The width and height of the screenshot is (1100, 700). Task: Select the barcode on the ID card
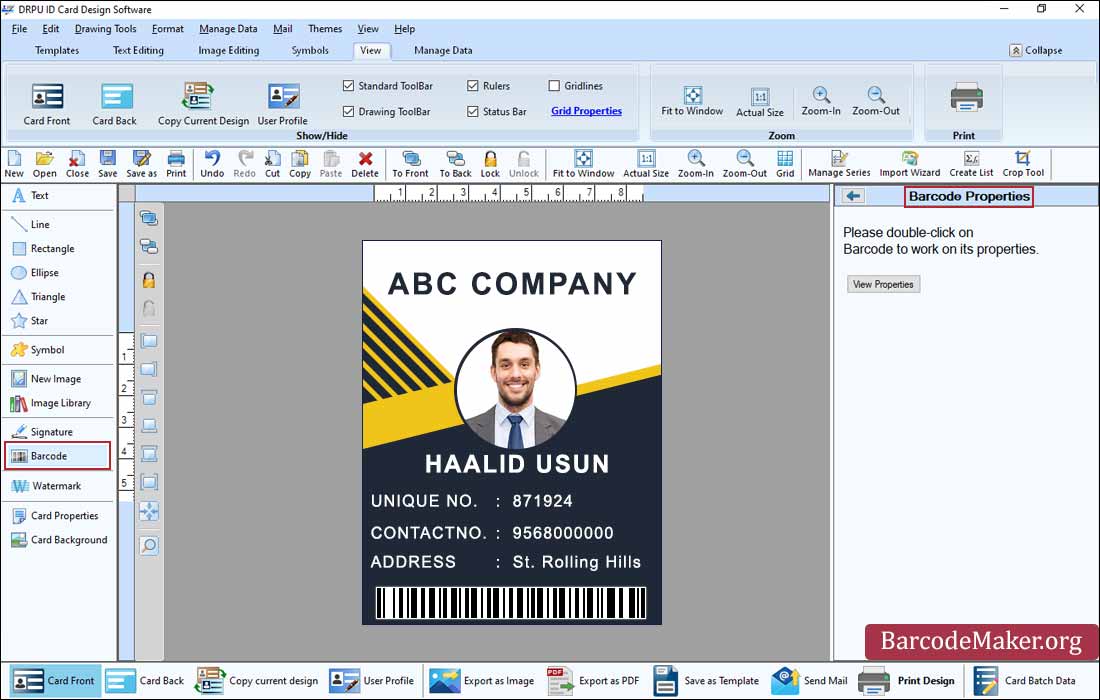coord(511,603)
